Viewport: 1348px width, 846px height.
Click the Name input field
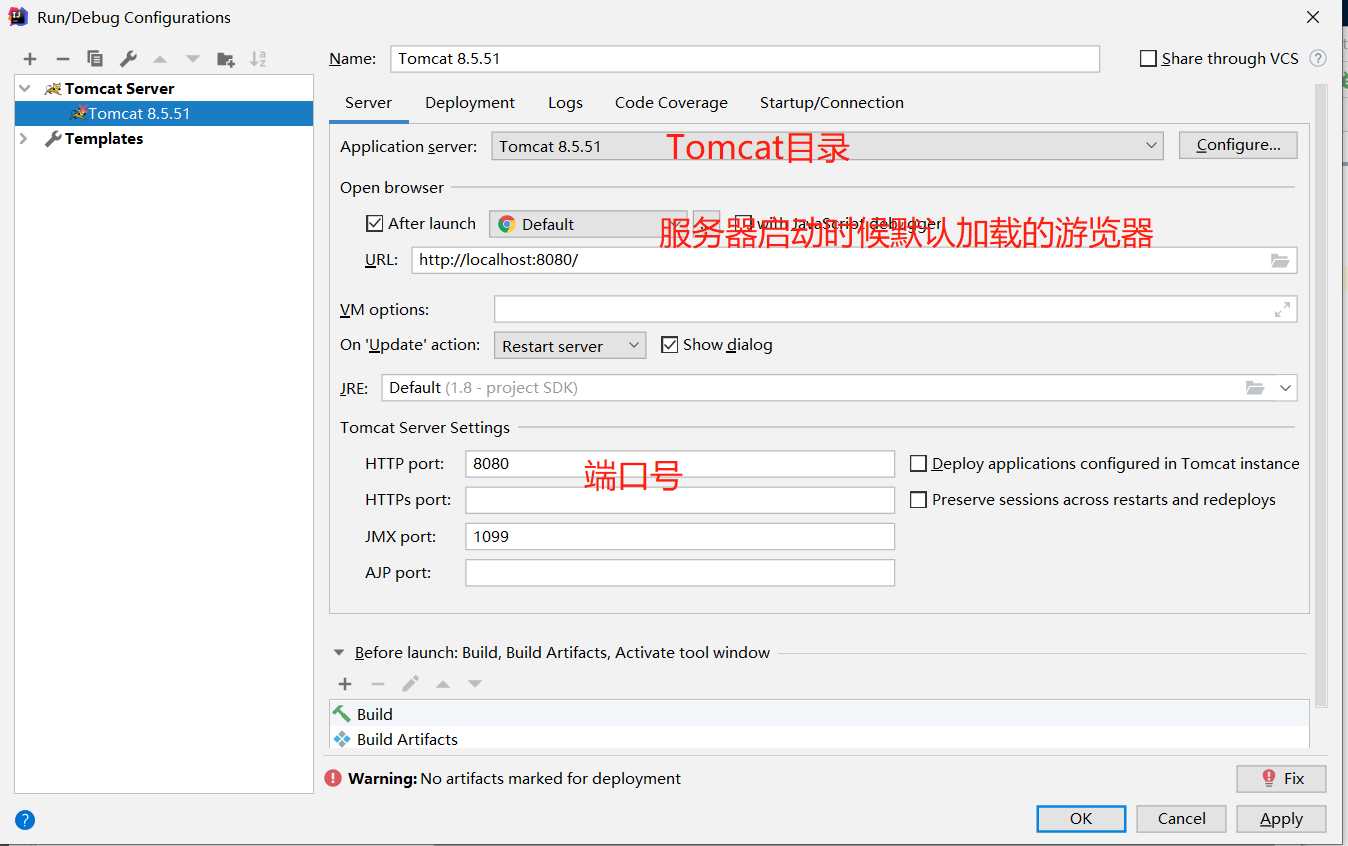[x=745, y=59]
